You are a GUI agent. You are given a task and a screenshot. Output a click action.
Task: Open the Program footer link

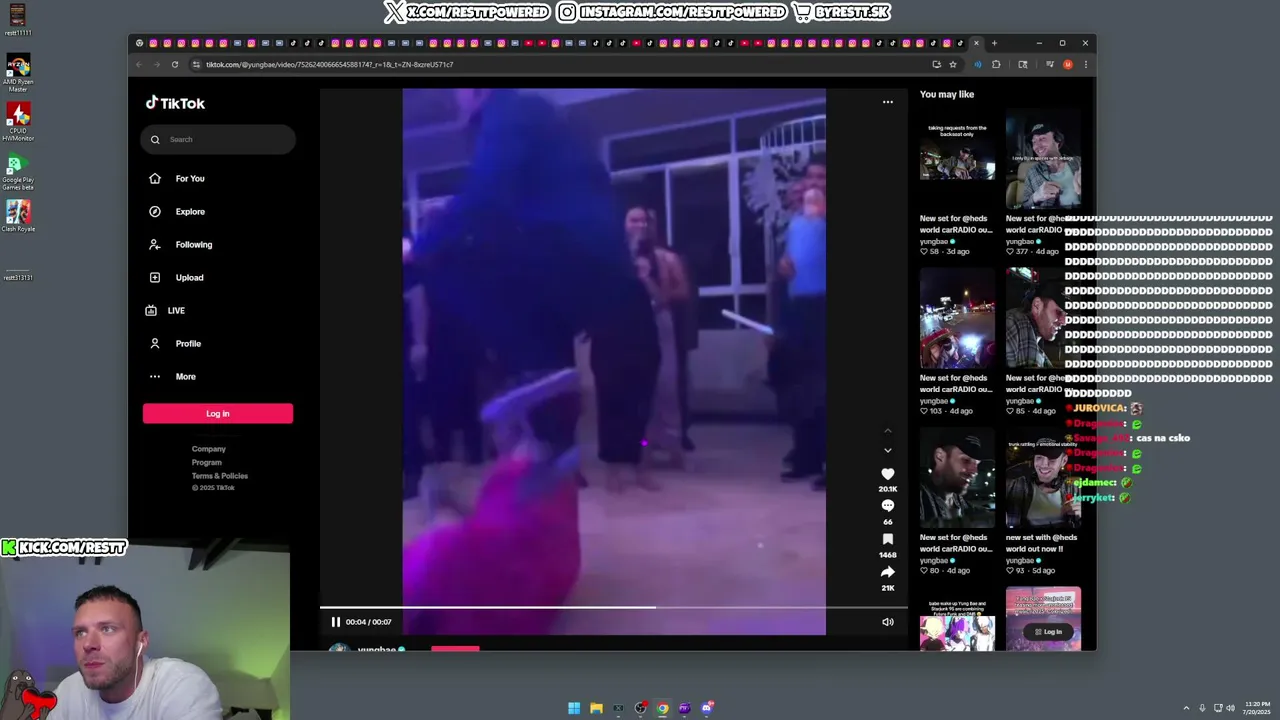coord(207,462)
